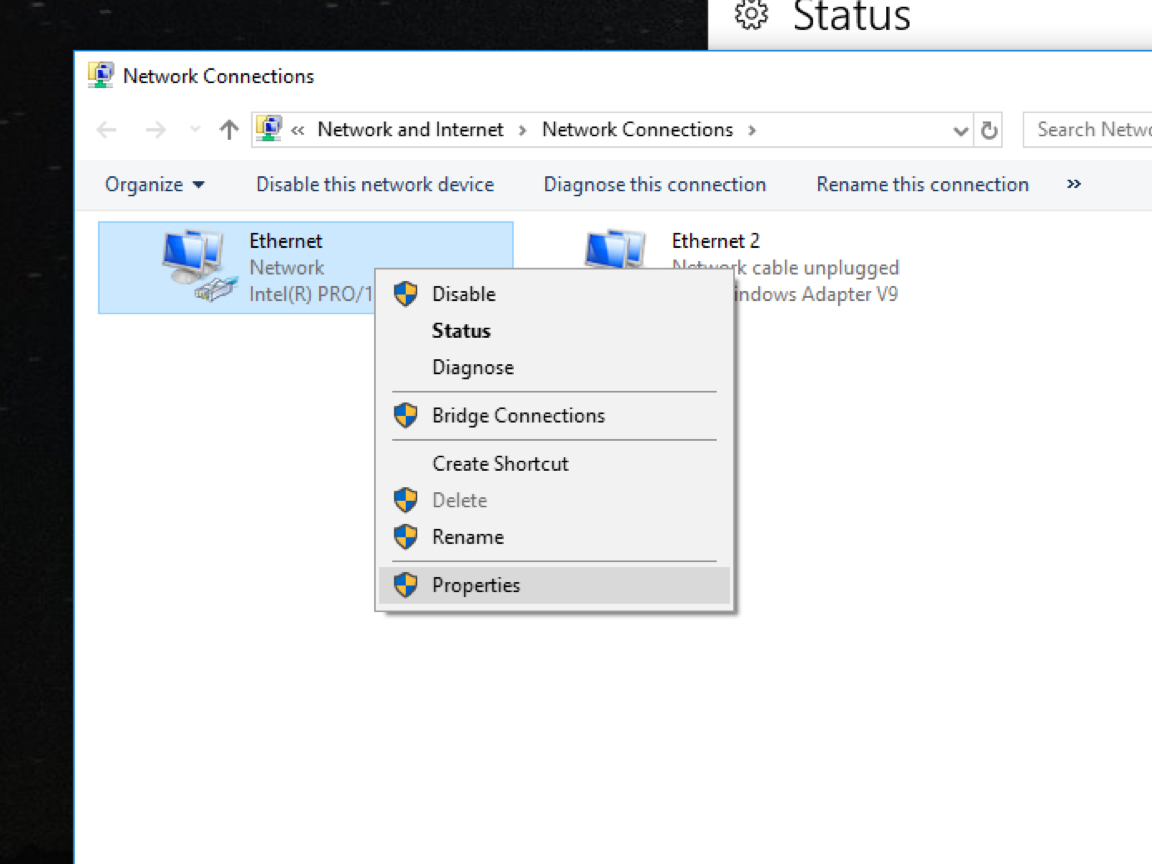This screenshot has width=1152, height=864.
Task: Open the Organize dropdown menu
Action: point(154,184)
